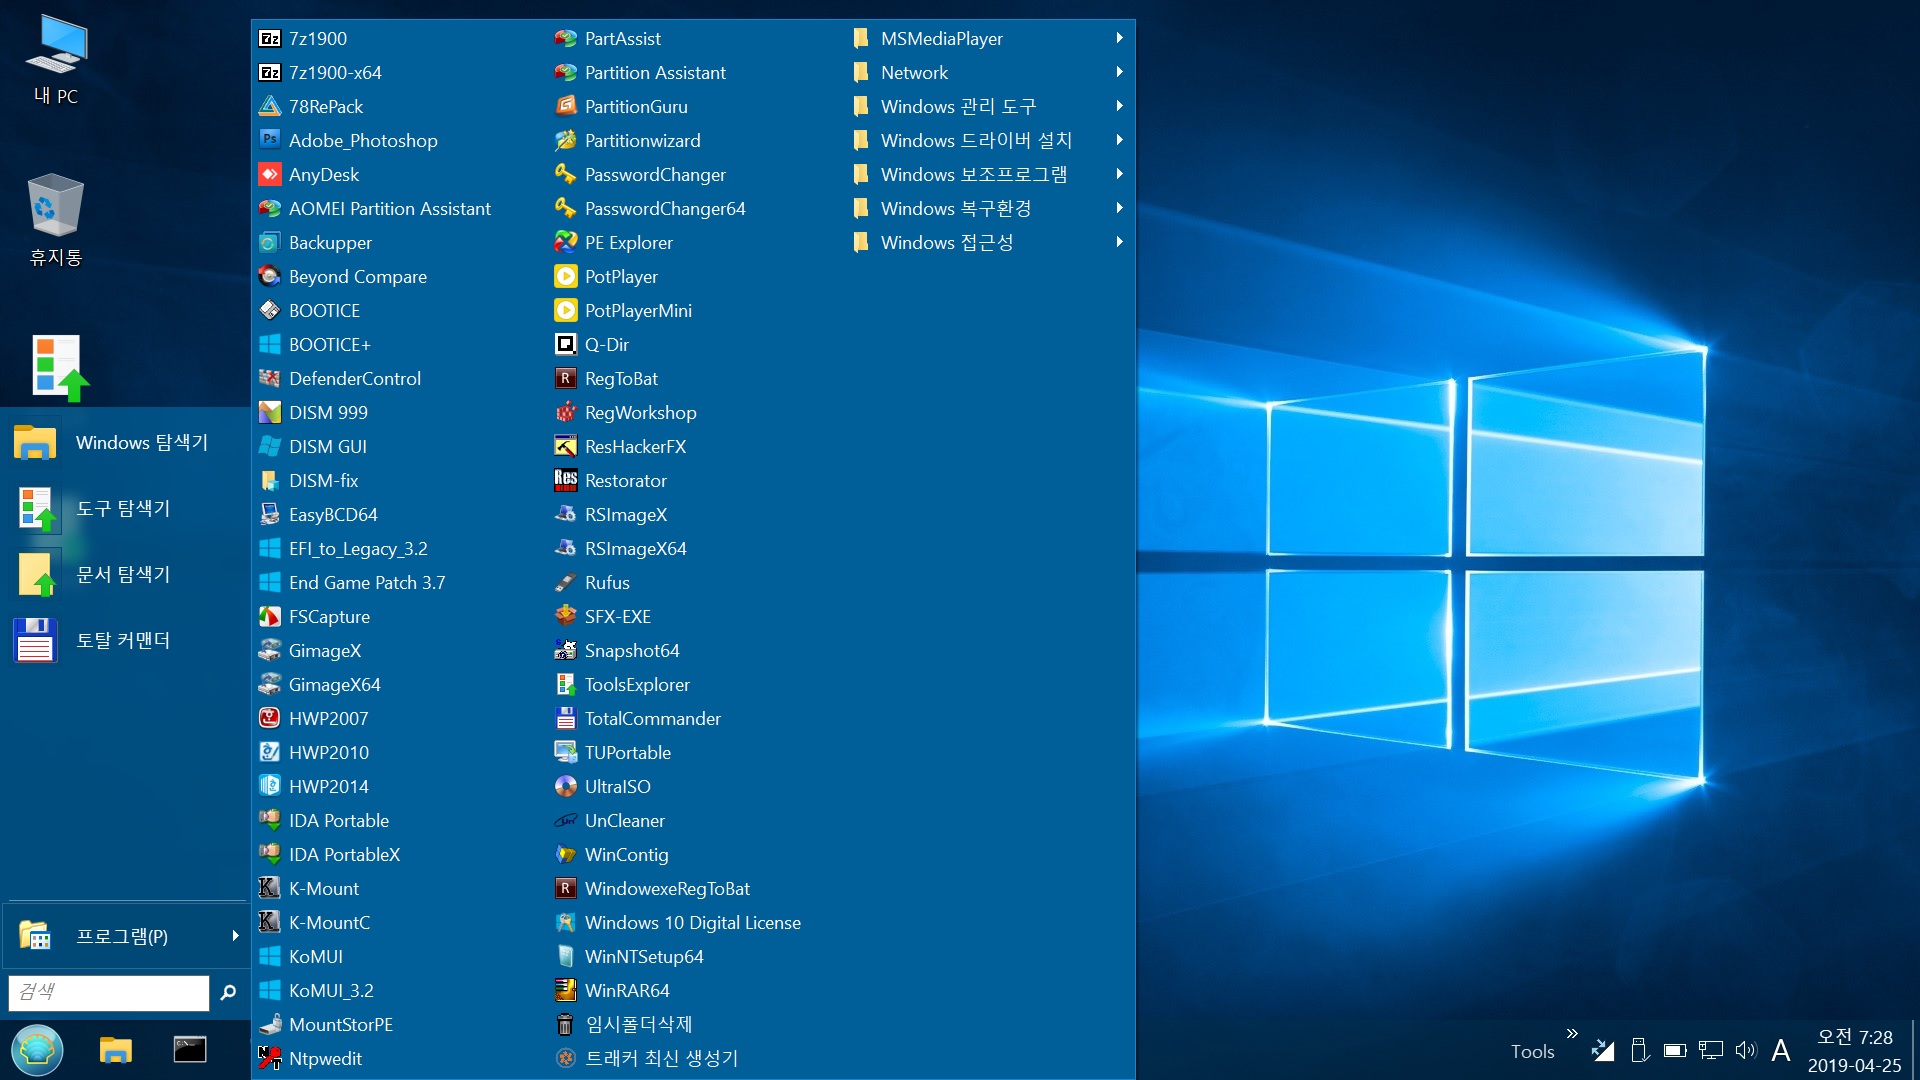Launch Windows 10 Digital License
This screenshot has width=1920, height=1080.
(x=693, y=923)
